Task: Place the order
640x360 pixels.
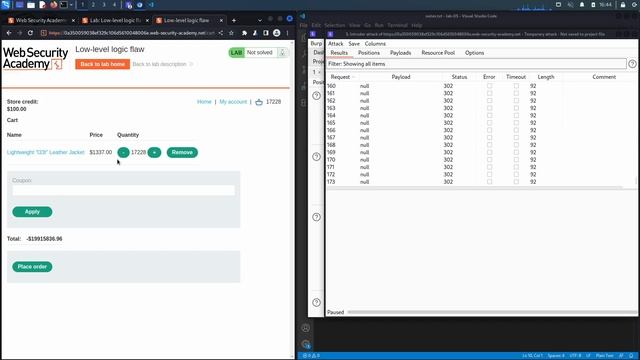Action: pyautogui.click(x=32, y=267)
